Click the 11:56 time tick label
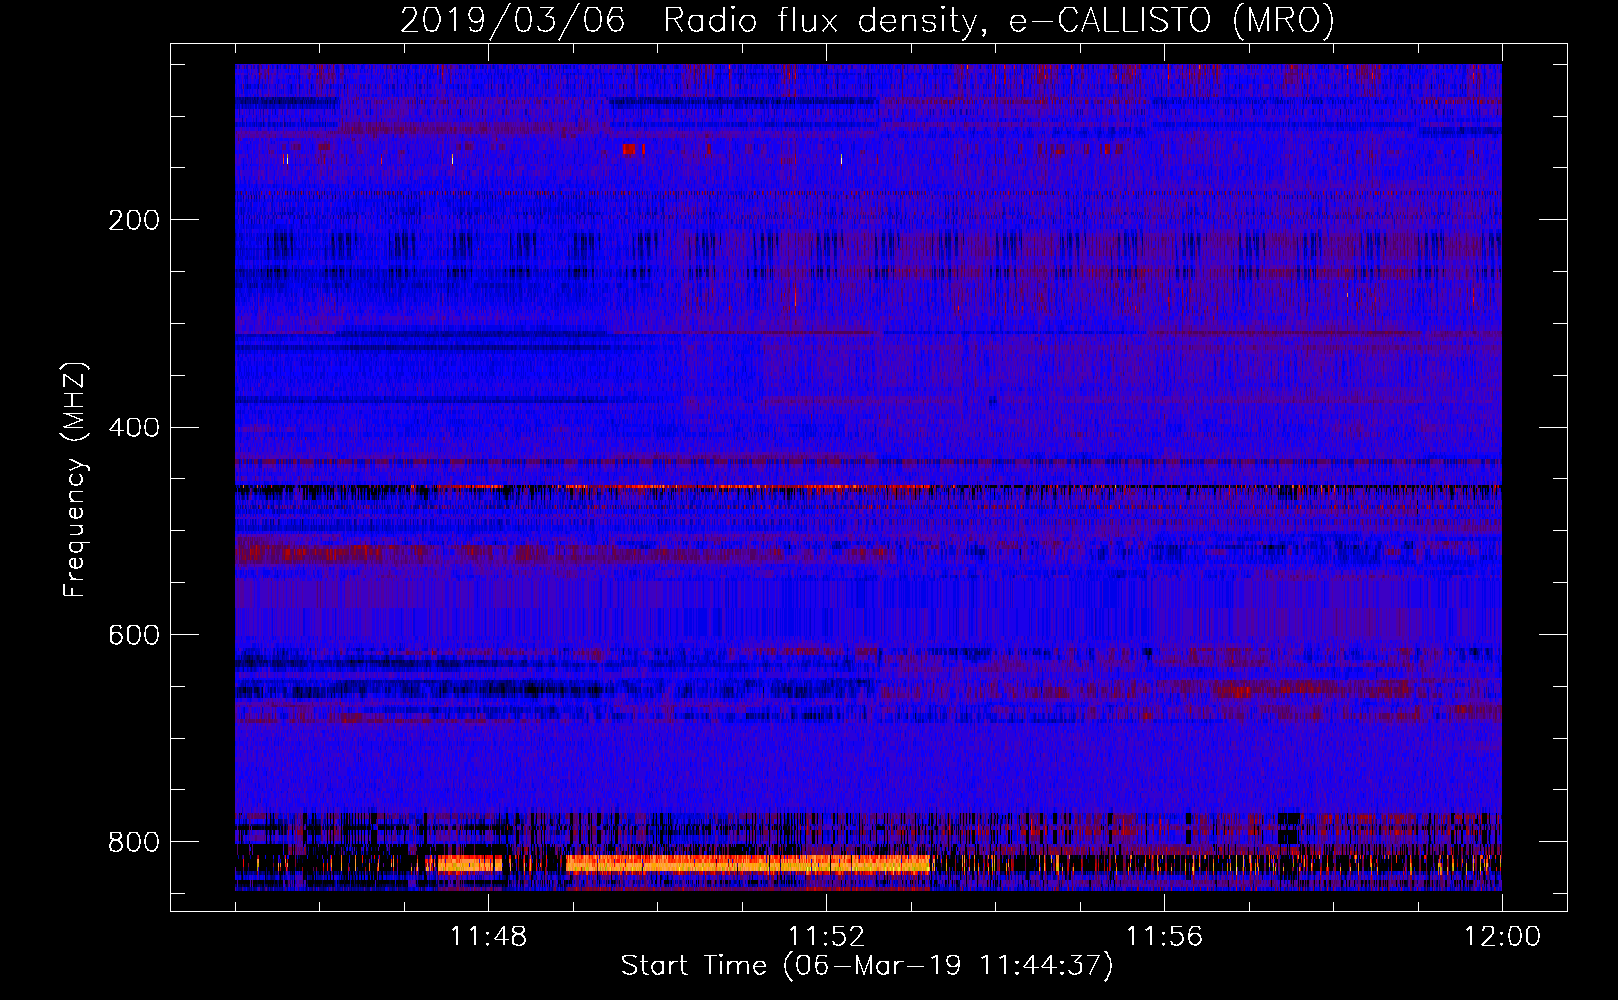Image resolution: width=1618 pixels, height=1000 pixels. 1164,937
